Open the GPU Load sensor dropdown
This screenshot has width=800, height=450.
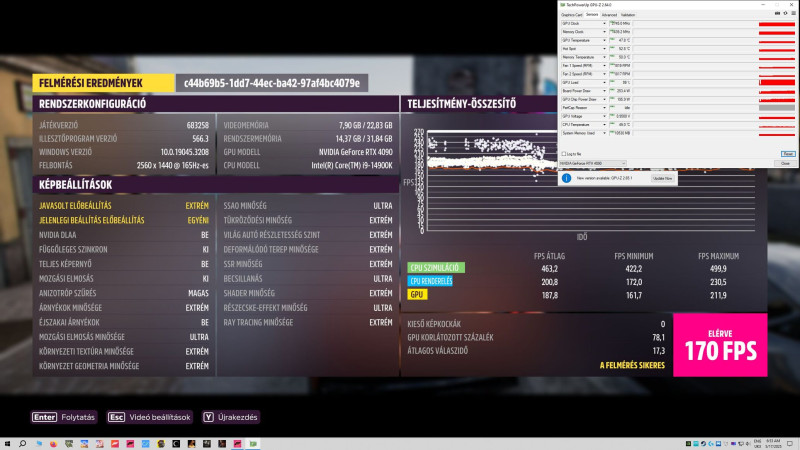coord(604,82)
